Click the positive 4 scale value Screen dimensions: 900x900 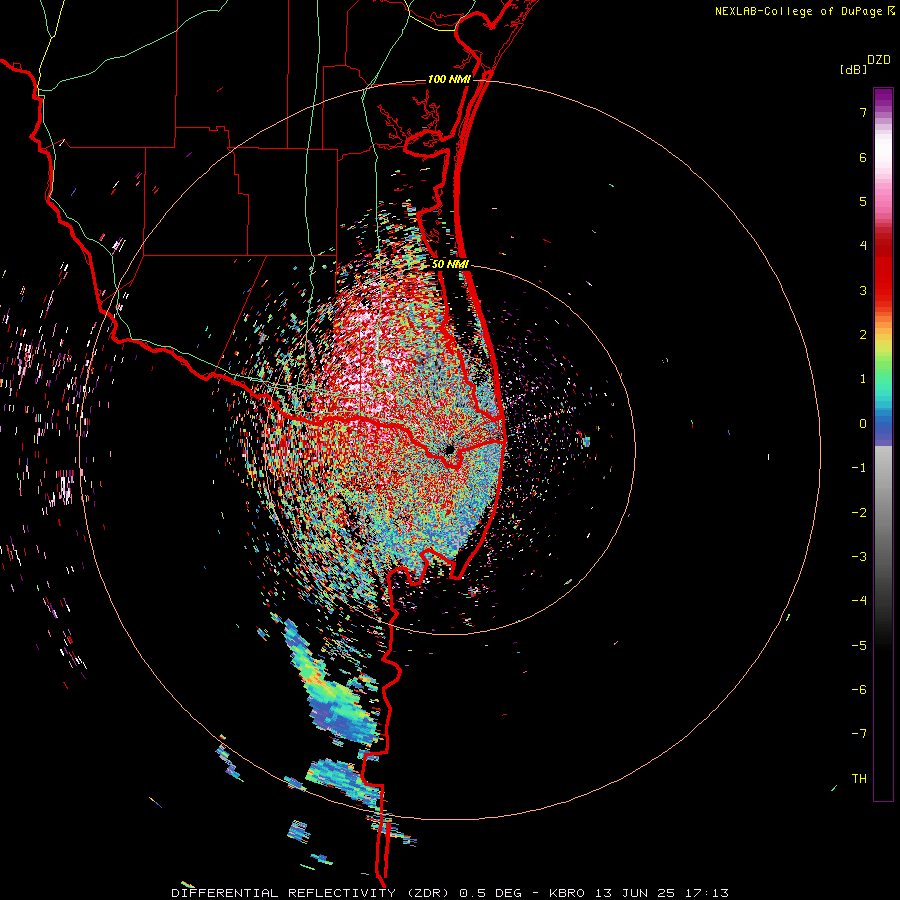pyautogui.click(x=863, y=246)
